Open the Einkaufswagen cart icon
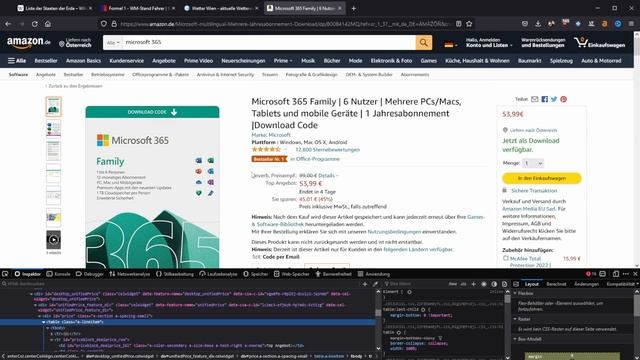 [x=599, y=42]
